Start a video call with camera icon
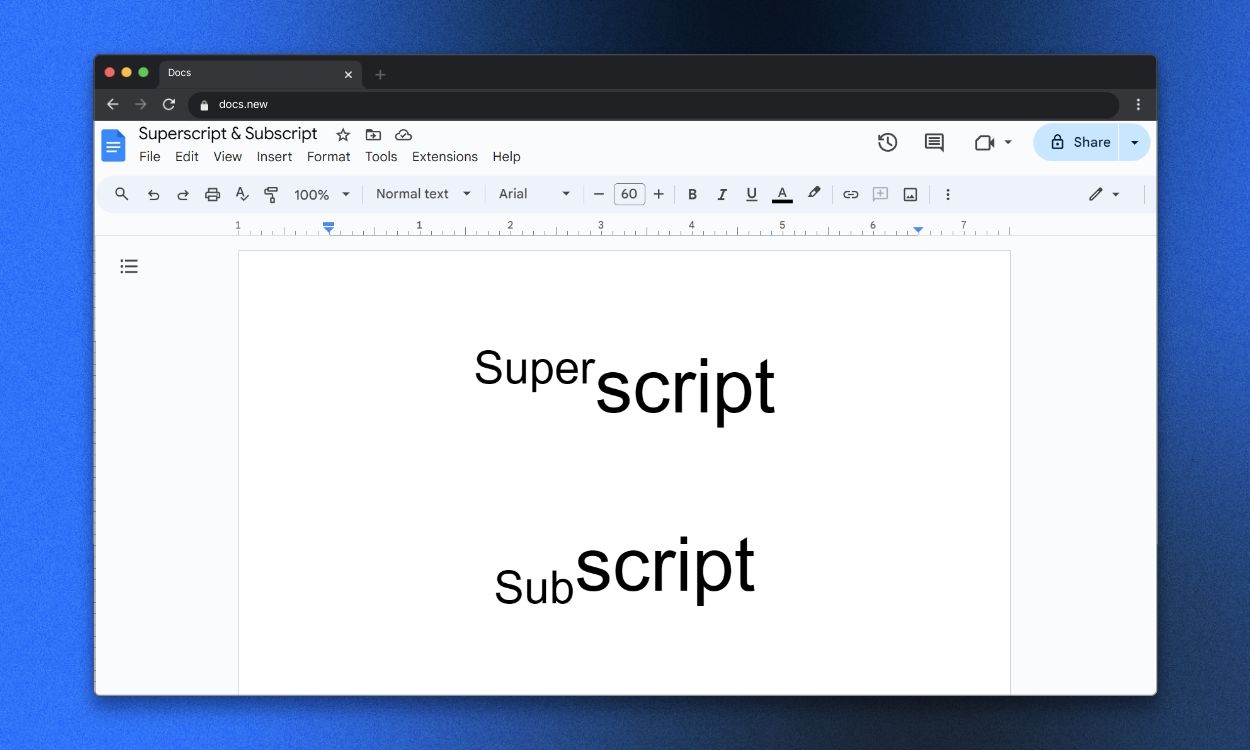Viewport: 1250px width, 750px height. tap(984, 143)
